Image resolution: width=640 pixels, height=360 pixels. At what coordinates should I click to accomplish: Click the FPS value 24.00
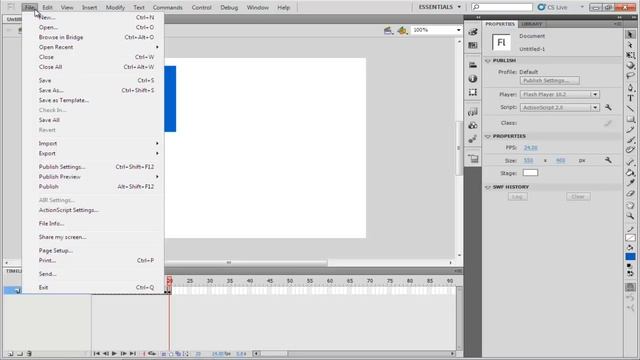point(530,148)
